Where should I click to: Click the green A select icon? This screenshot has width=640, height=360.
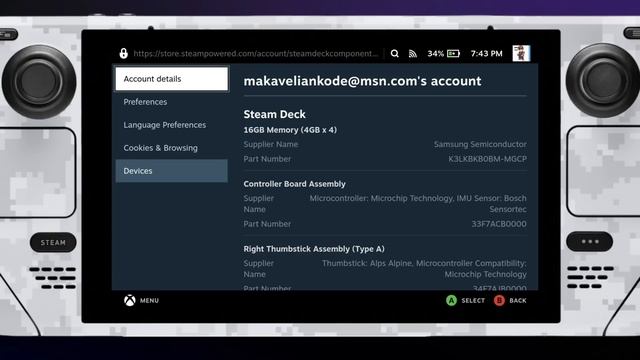[x=451, y=301]
